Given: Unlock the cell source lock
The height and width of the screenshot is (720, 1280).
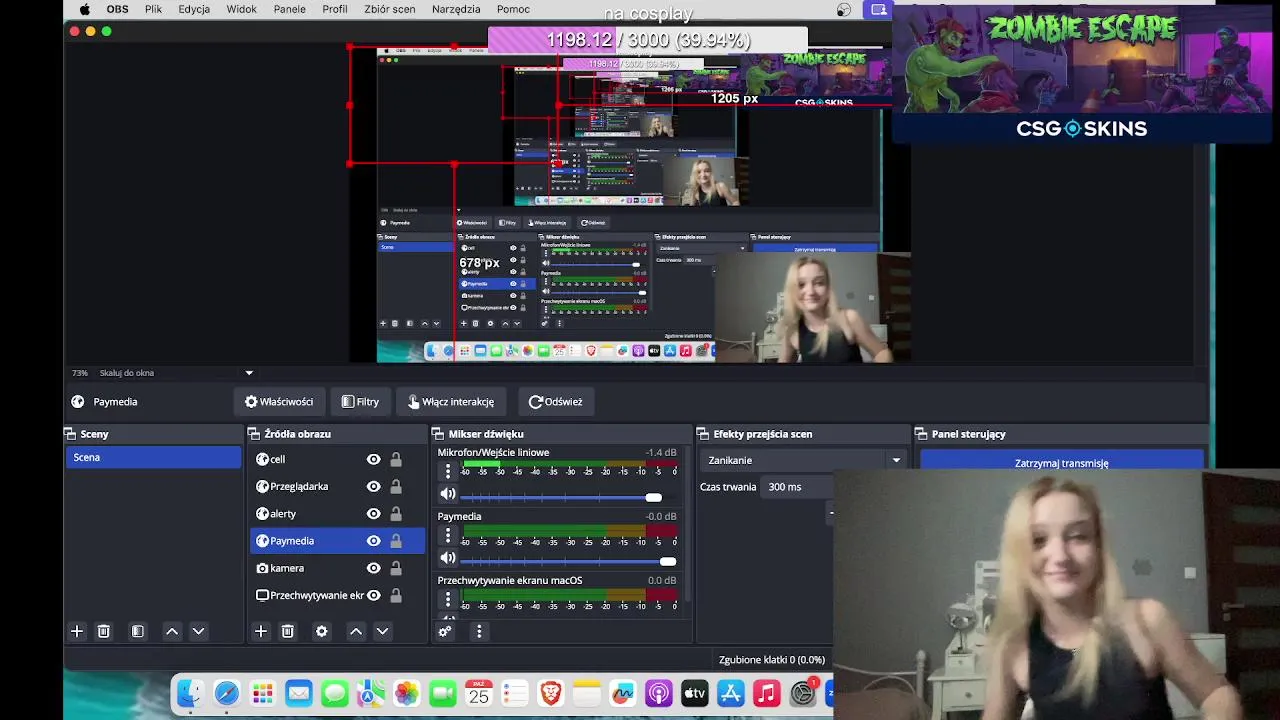Looking at the screenshot, I should pos(396,459).
